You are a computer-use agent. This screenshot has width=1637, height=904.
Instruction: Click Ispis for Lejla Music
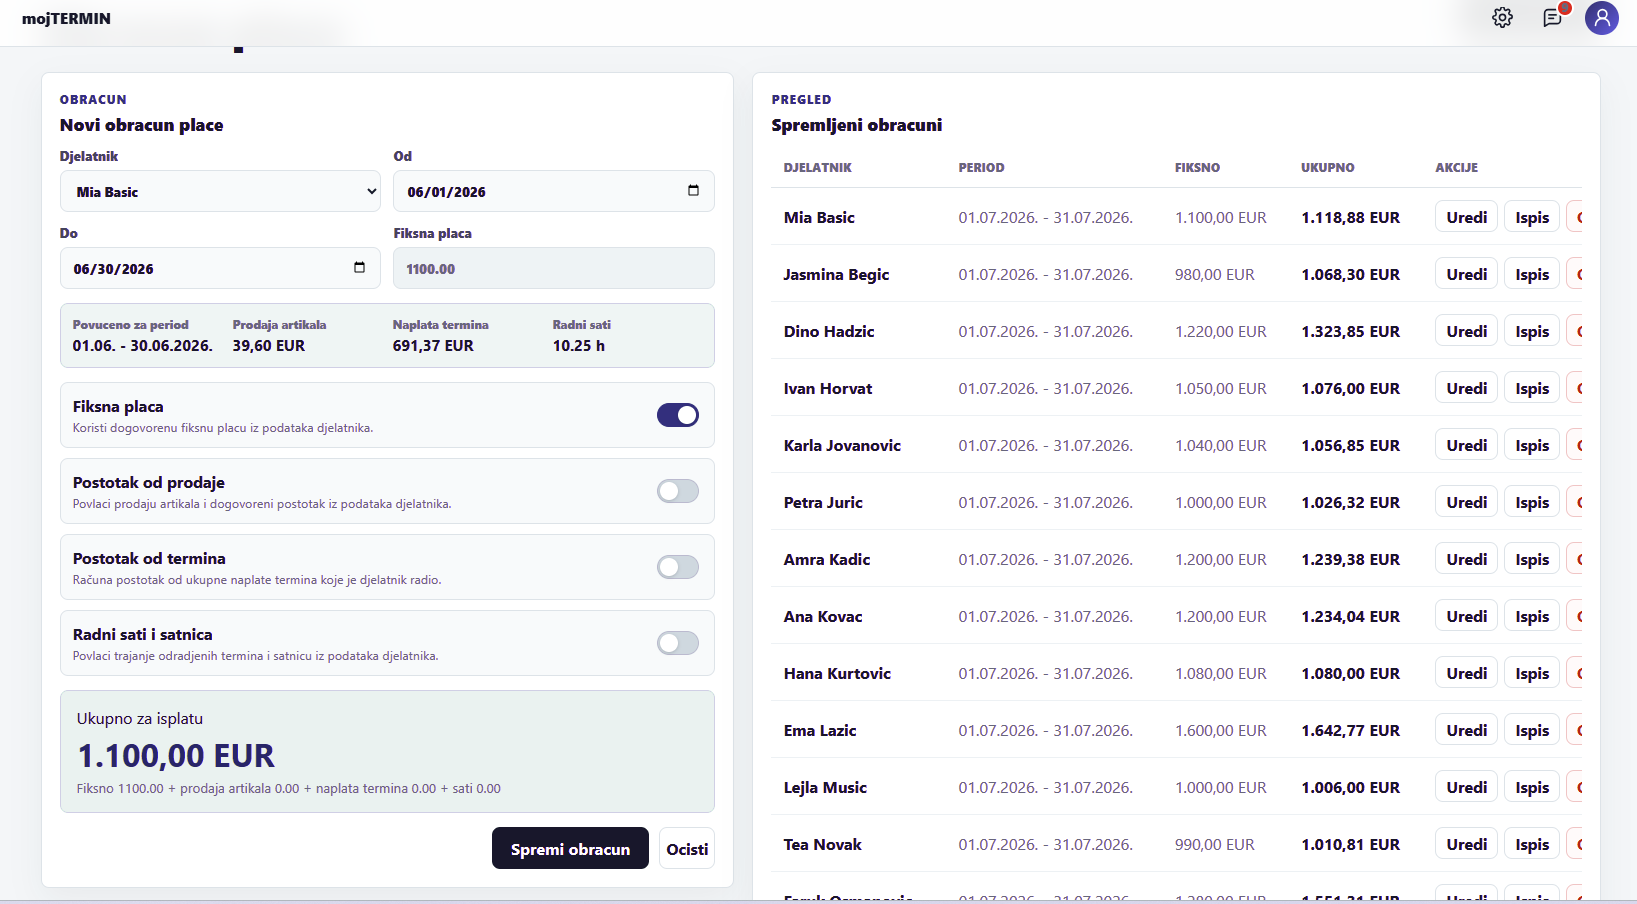(x=1532, y=787)
